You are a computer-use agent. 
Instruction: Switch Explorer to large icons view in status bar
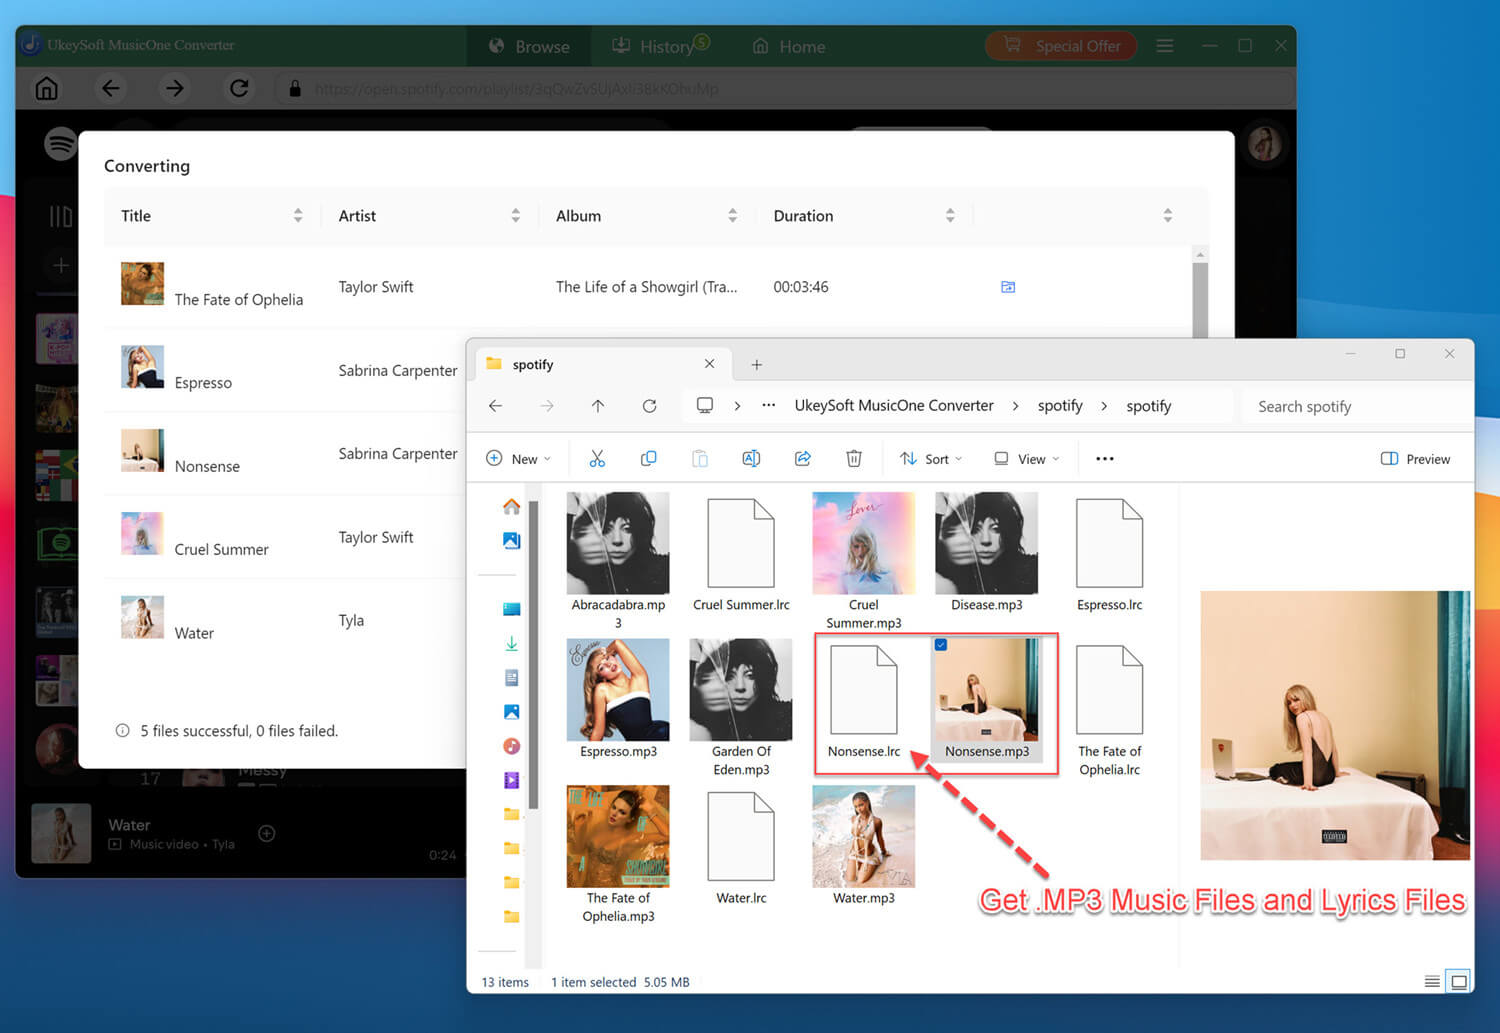(1459, 982)
